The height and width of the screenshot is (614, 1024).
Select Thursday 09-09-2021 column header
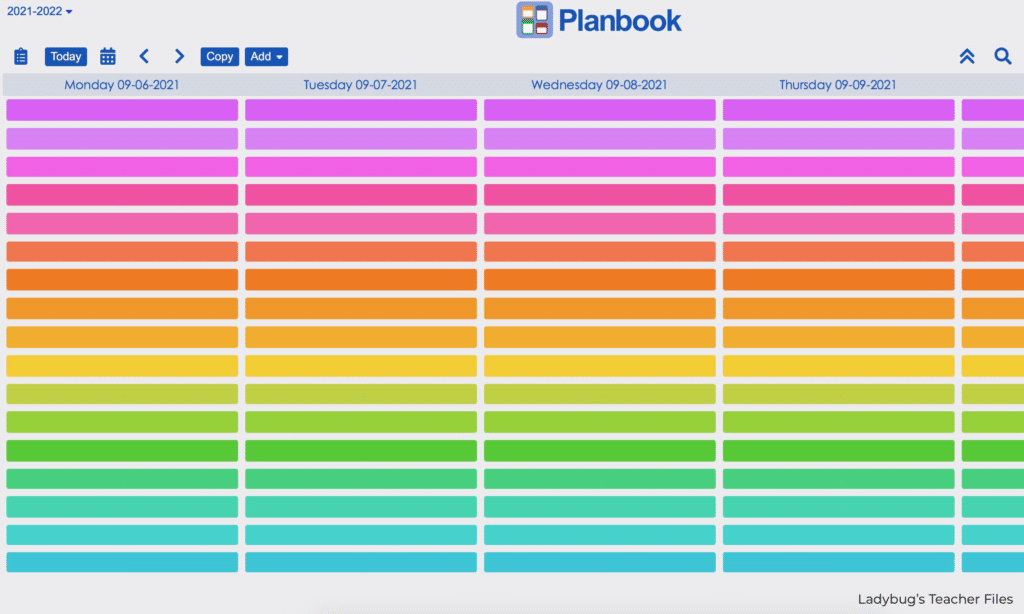pos(838,85)
